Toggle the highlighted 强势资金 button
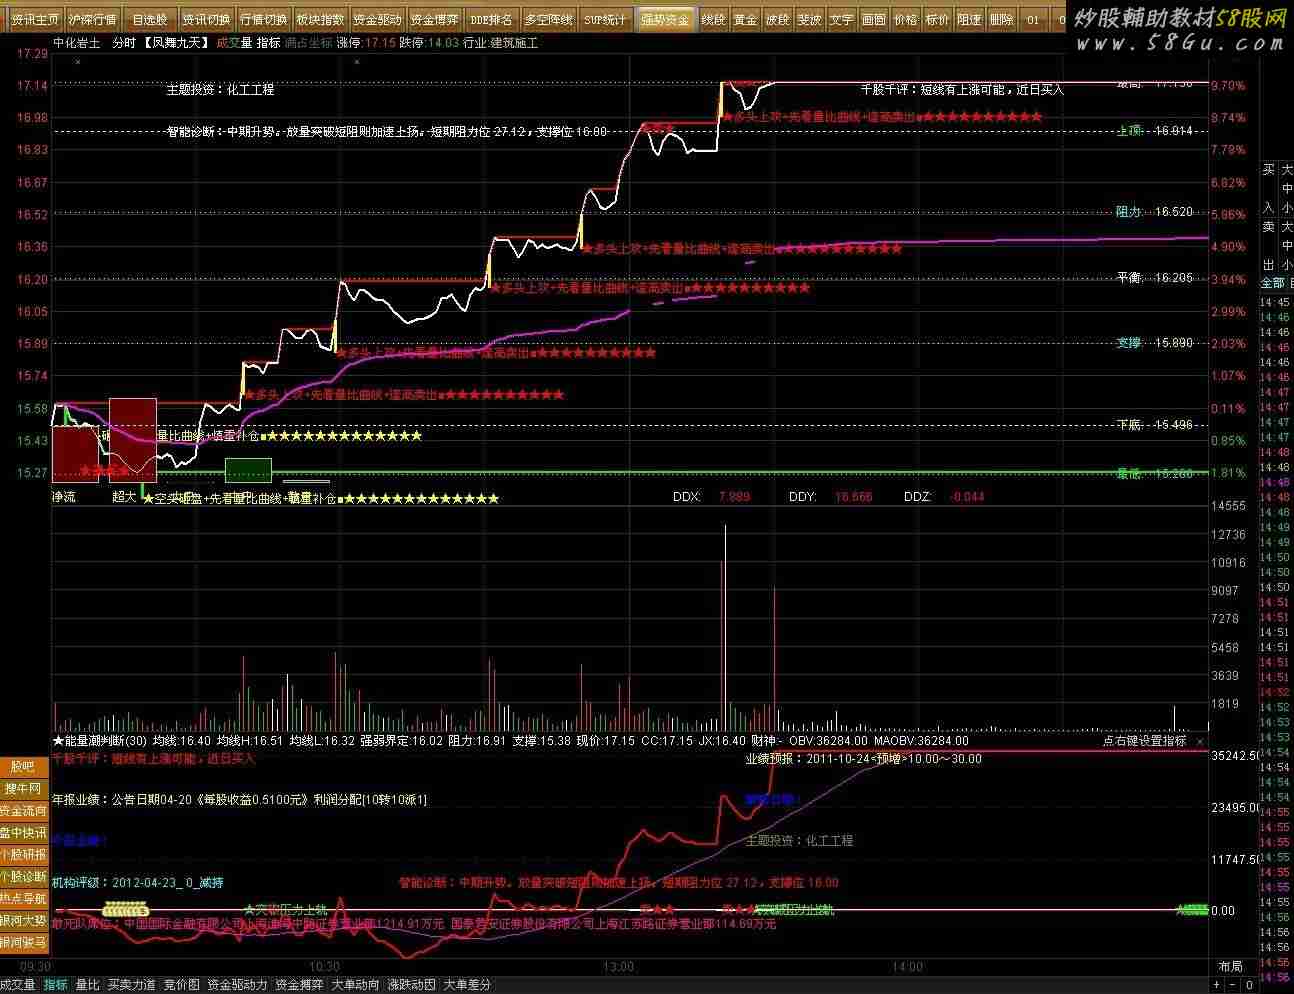This screenshot has height=994, width=1294. point(666,19)
